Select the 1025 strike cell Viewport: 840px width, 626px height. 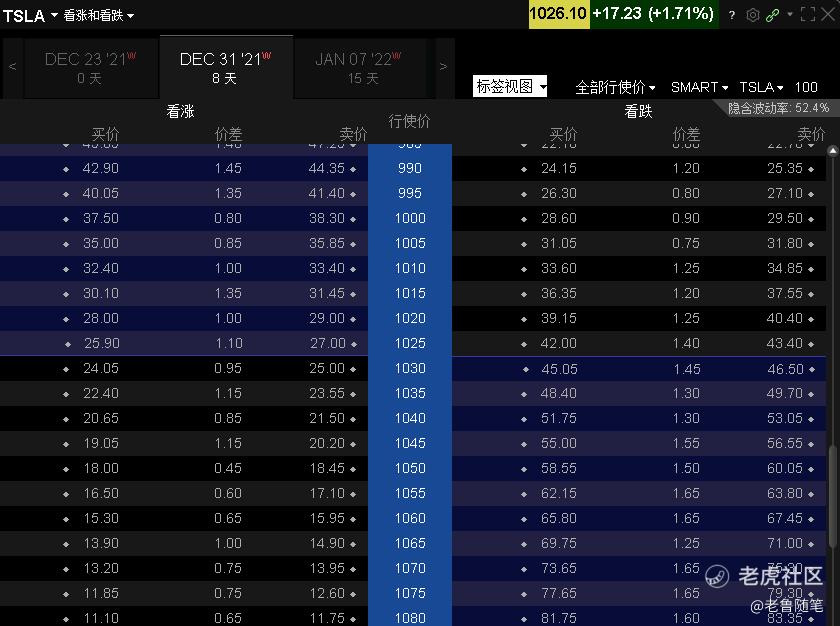coord(410,343)
